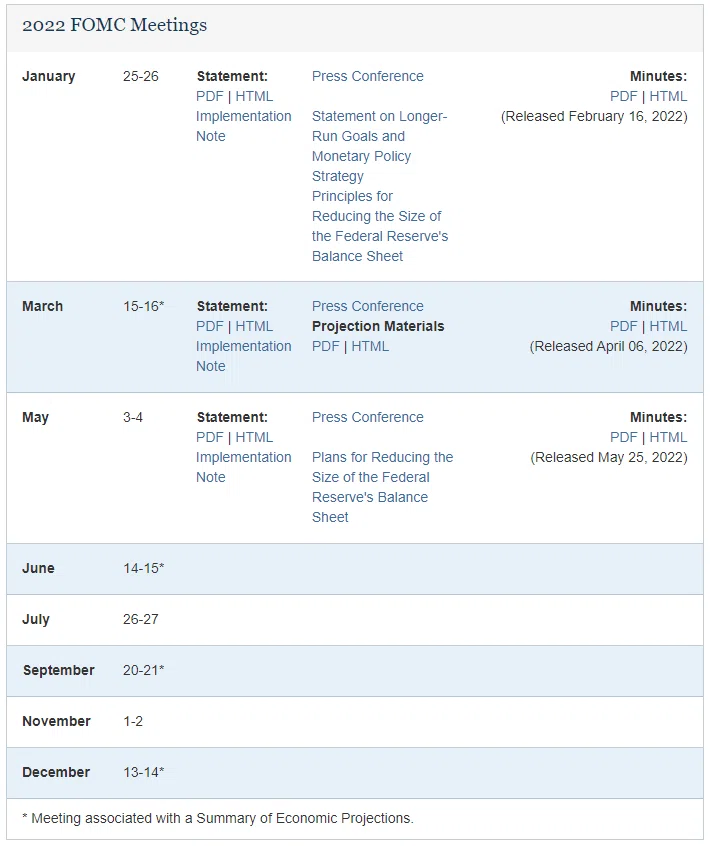Open Statement on Longer-Run Goals link
The image size is (711, 846).
click(x=379, y=146)
